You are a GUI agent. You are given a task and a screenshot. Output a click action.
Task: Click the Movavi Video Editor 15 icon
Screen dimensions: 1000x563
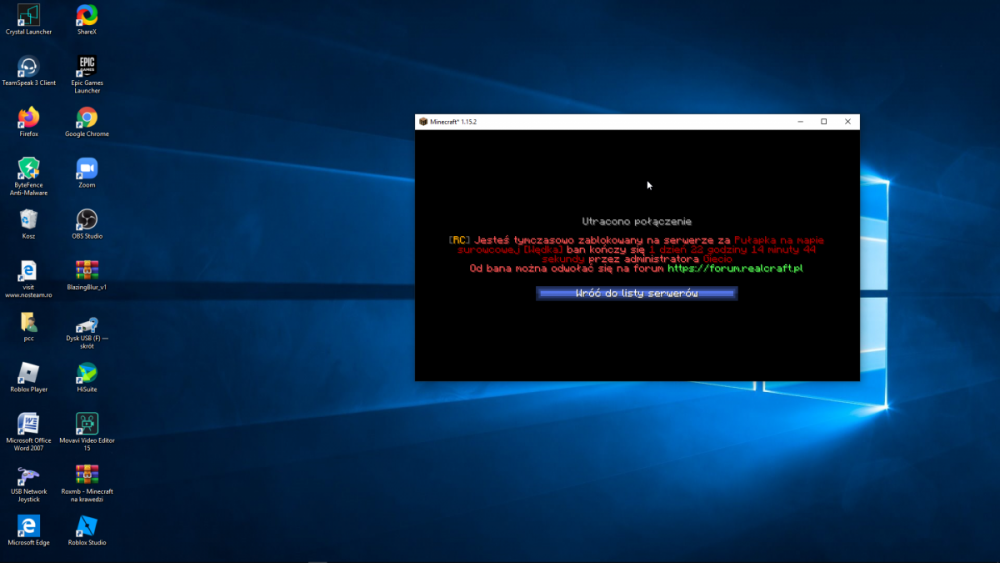[87, 423]
